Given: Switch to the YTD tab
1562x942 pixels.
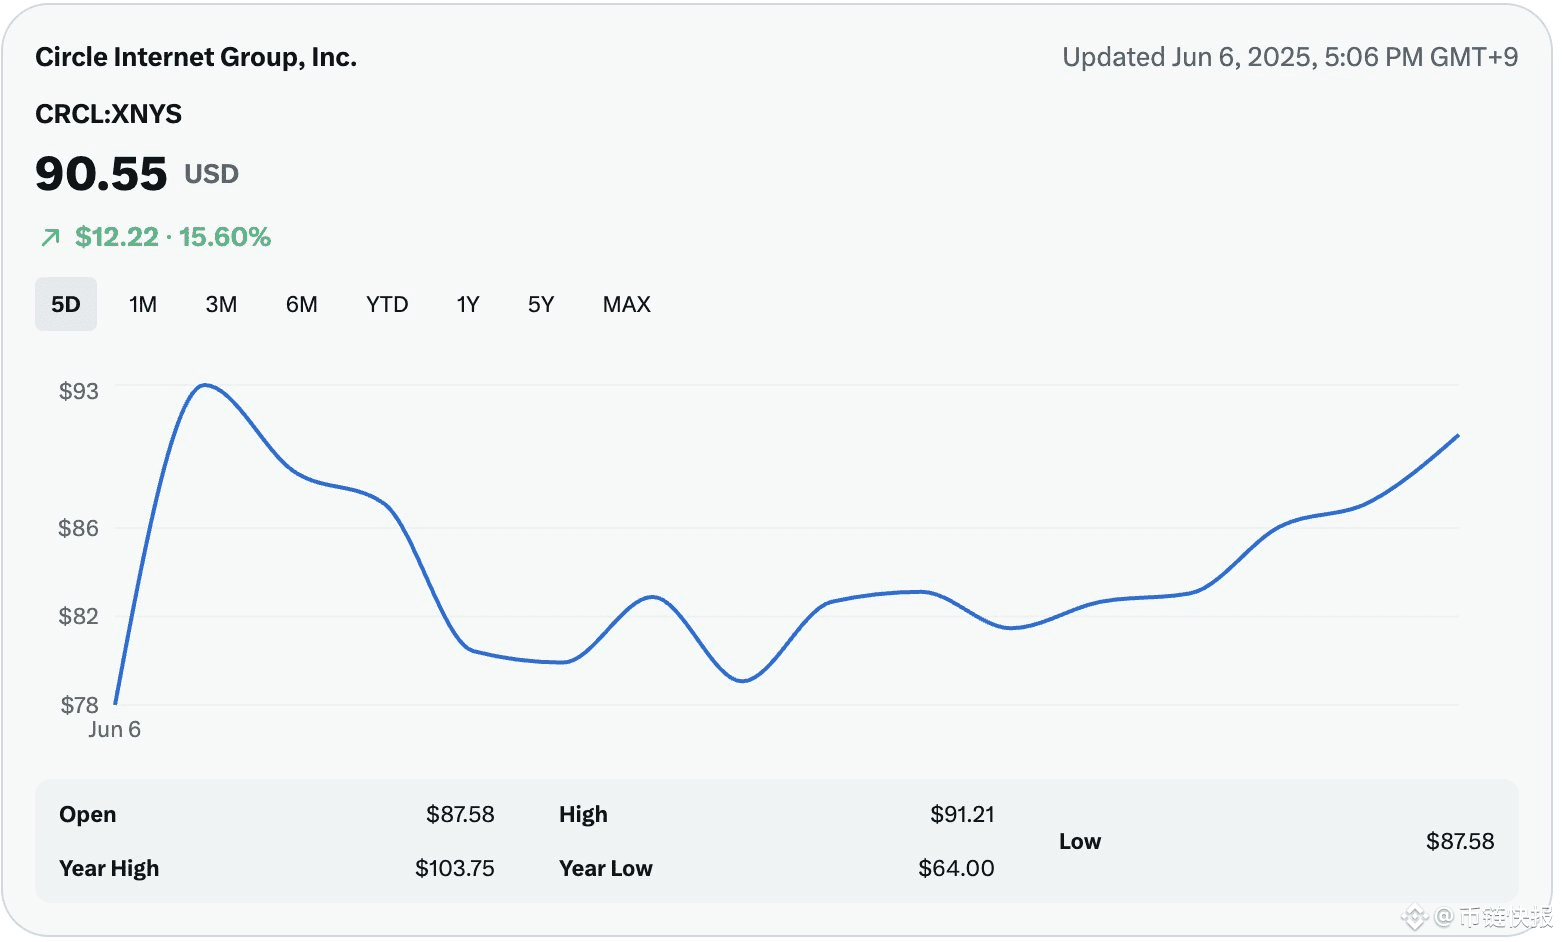Looking at the screenshot, I should tap(386, 304).
